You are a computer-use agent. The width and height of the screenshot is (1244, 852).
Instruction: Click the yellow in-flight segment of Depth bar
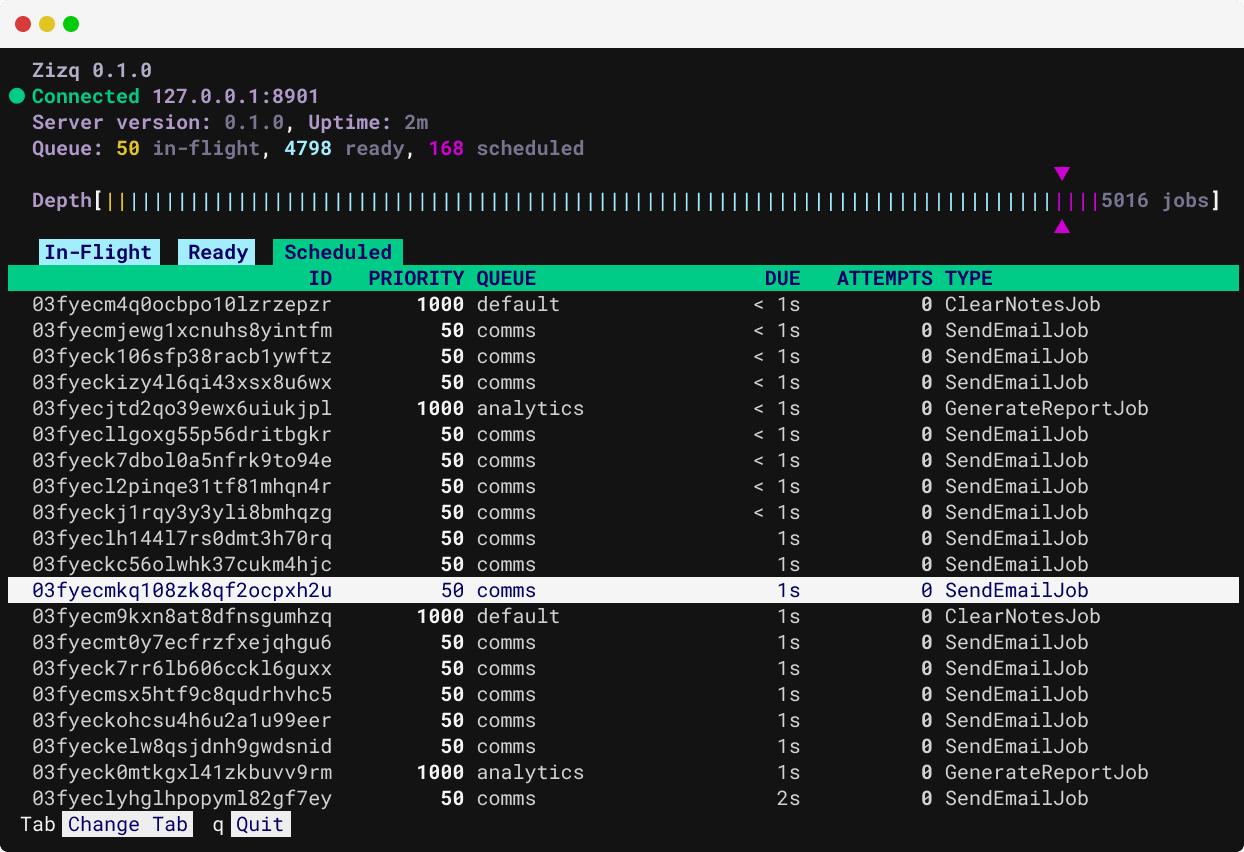(116, 201)
